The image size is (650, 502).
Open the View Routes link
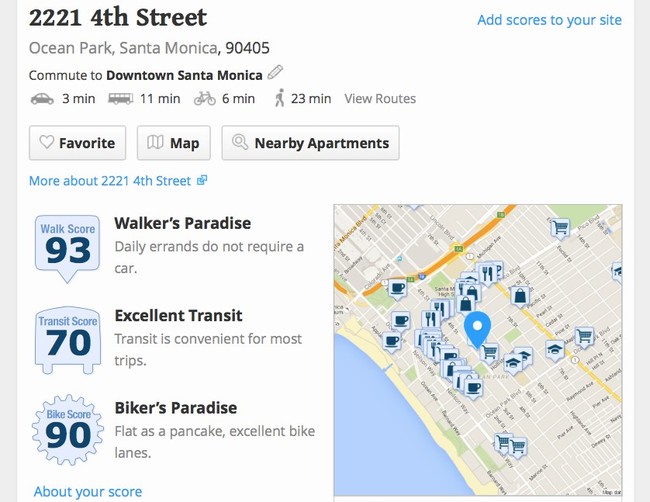[x=380, y=99]
